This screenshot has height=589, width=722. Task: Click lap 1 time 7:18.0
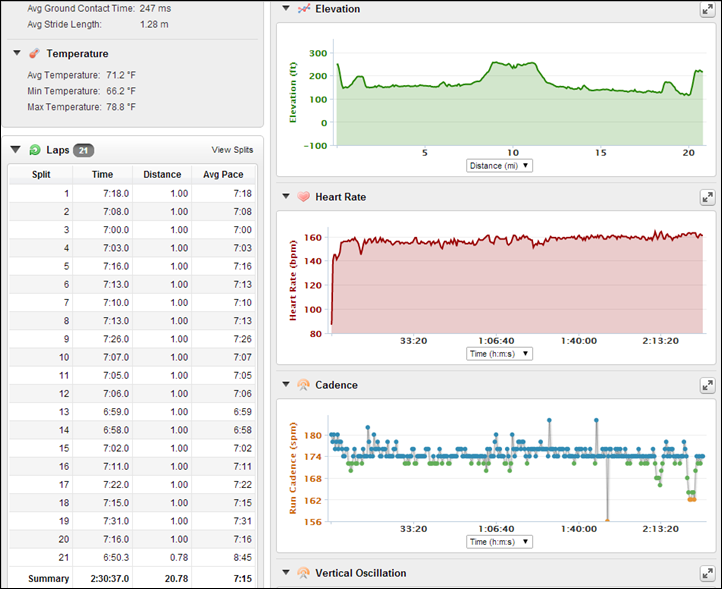(x=116, y=193)
